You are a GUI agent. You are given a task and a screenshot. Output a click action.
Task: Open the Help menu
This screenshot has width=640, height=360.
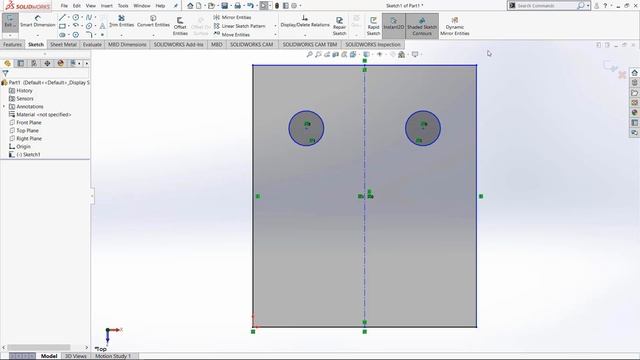pos(160,6)
